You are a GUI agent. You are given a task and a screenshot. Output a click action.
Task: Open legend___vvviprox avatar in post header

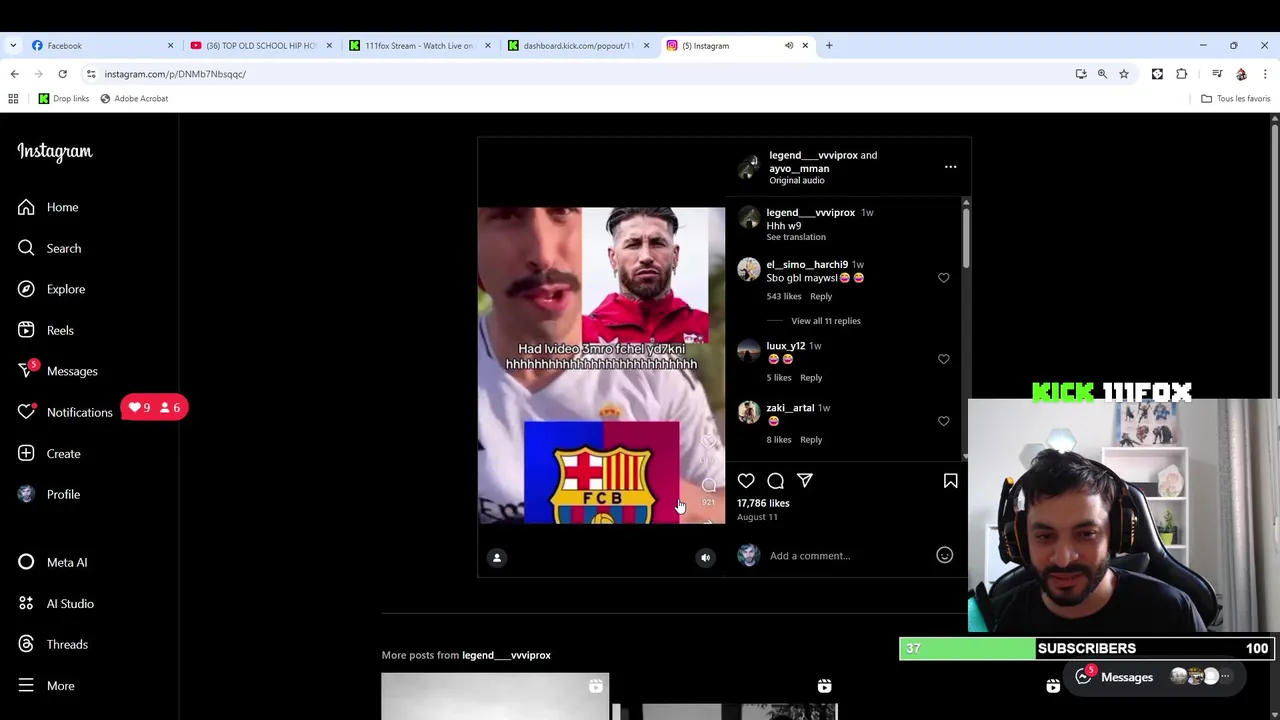tap(748, 167)
